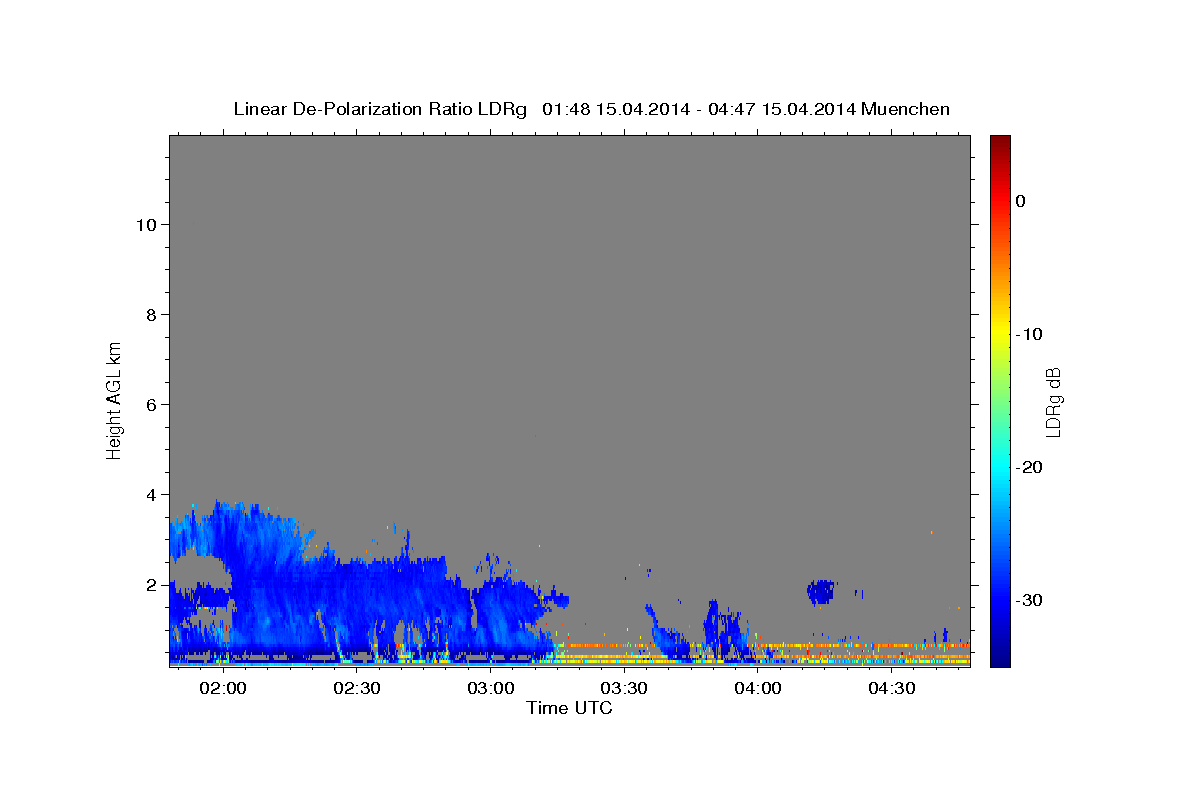Click the 02:30 time axis label
The height and width of the screenshot is (800, 1200).
click(357, 689)
